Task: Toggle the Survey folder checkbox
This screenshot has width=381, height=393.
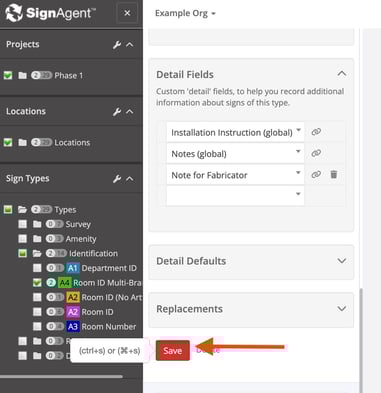Action: point(23,224)
